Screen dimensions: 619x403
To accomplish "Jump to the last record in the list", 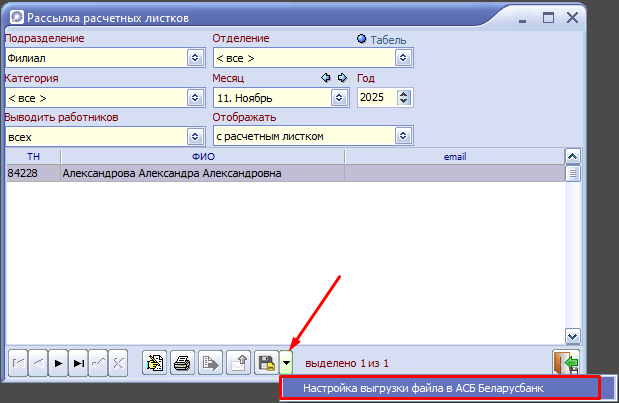I will point(78,363).
